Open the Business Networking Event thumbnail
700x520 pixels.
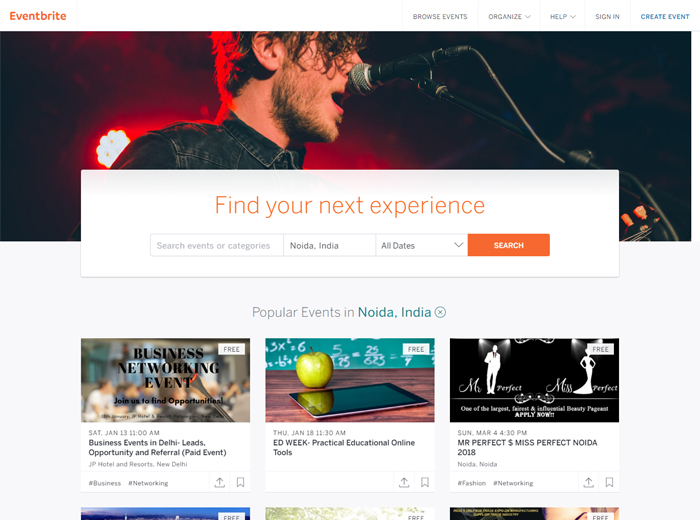tap(165, 380)
